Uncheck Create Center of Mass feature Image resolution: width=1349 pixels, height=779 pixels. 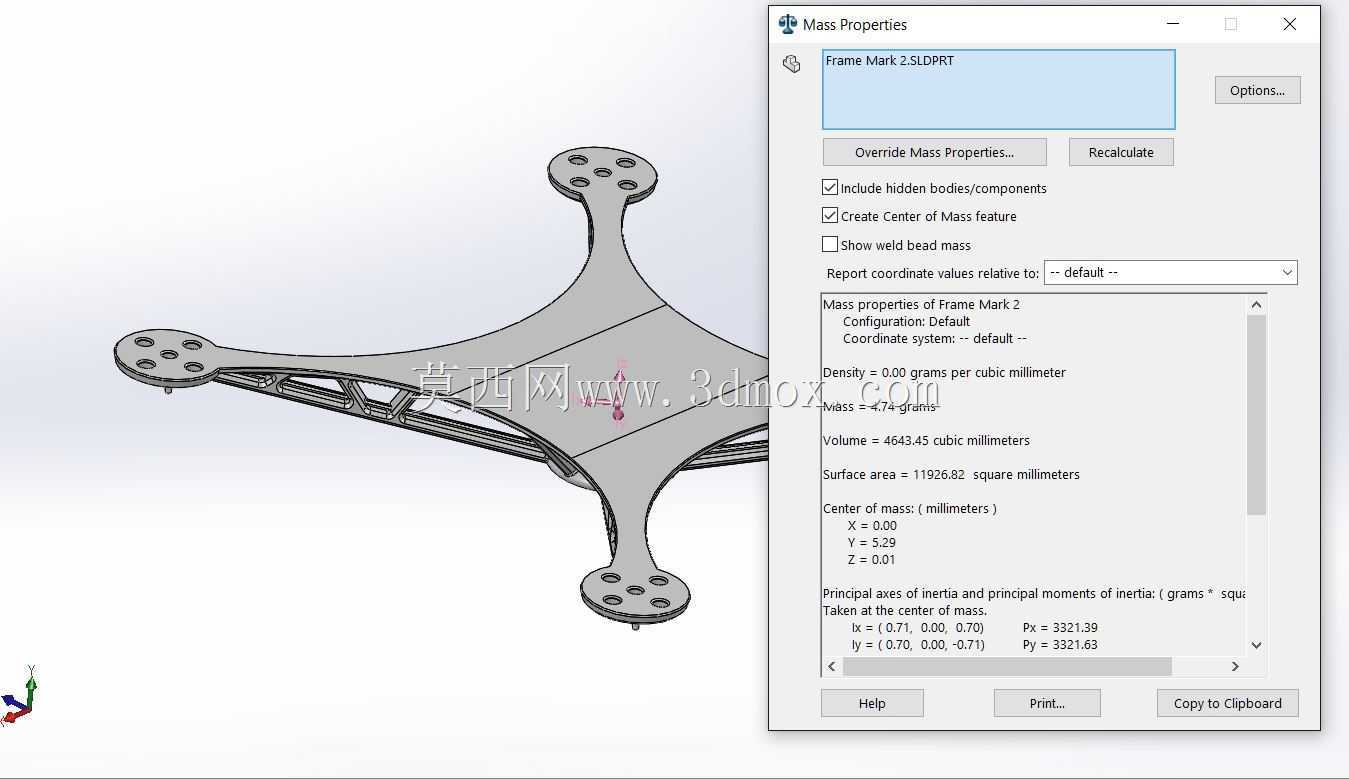pyautogui.click(x=830, y=215)
